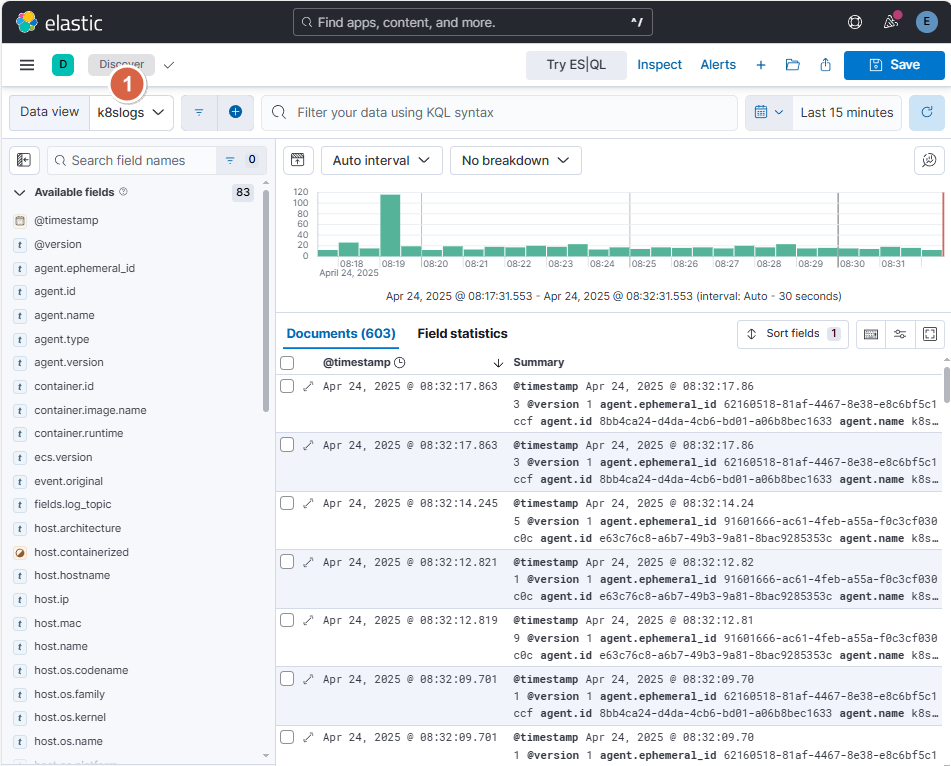This screenshot has width=951, height=766.
Task: Click the plus new search icon
Action: [x=761, y=65]
